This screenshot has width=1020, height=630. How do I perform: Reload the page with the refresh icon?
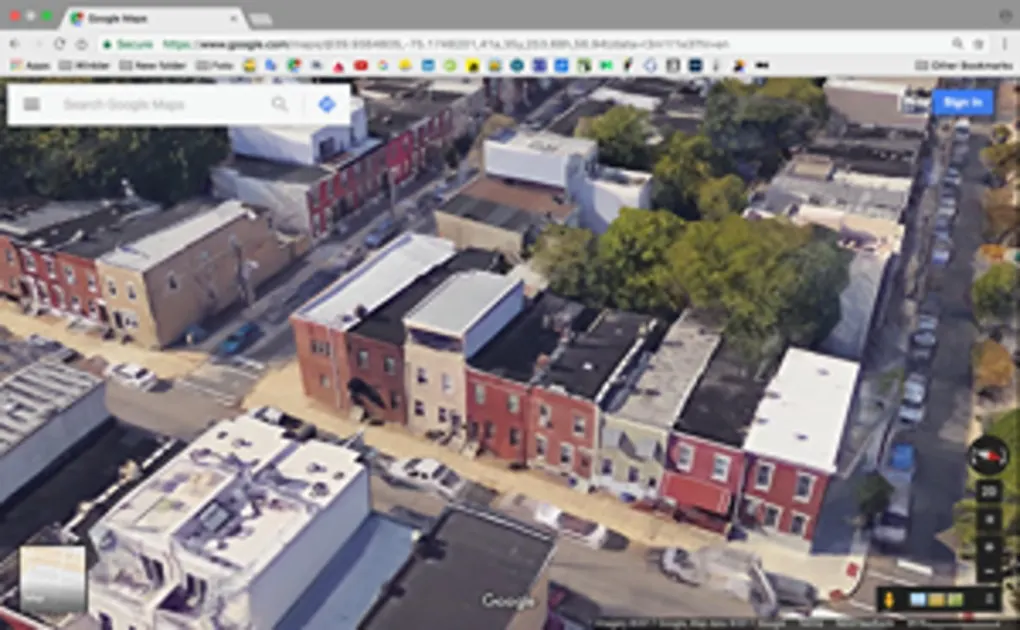[x=59, y=44]
